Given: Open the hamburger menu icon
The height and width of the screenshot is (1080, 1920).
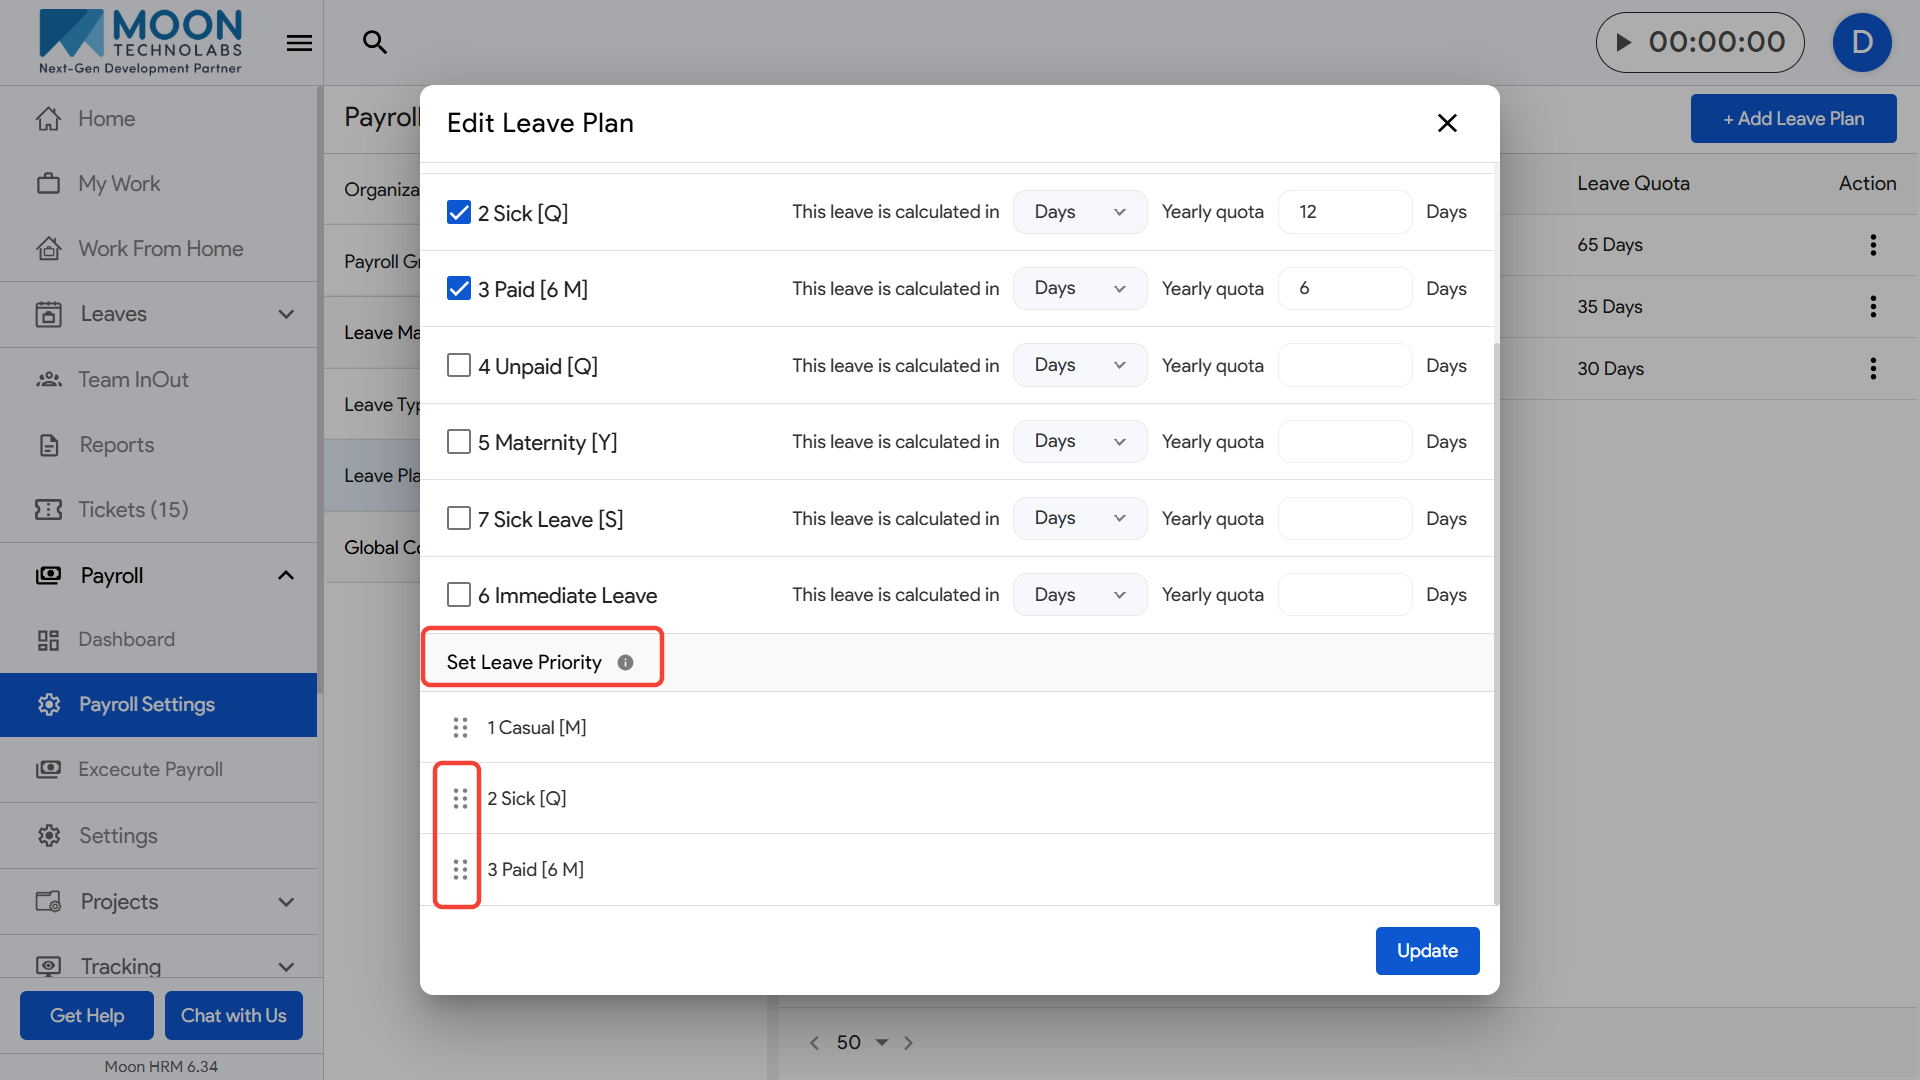Looking at the screenshot, I should (299, 43).
